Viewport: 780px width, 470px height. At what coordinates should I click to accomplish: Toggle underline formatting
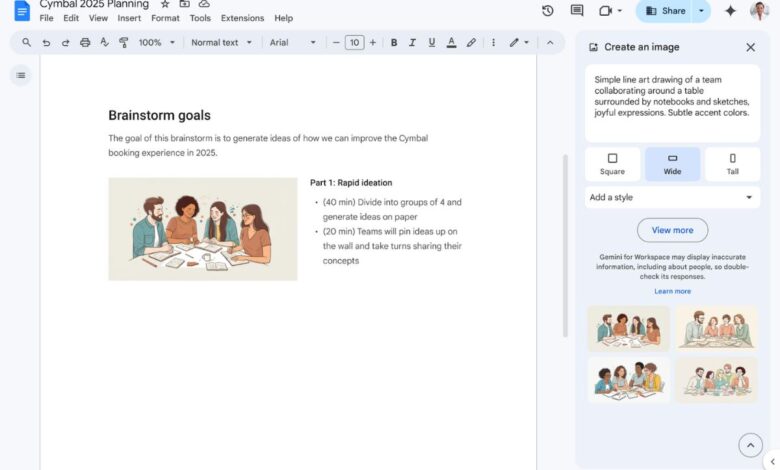[x=432, y=43]
